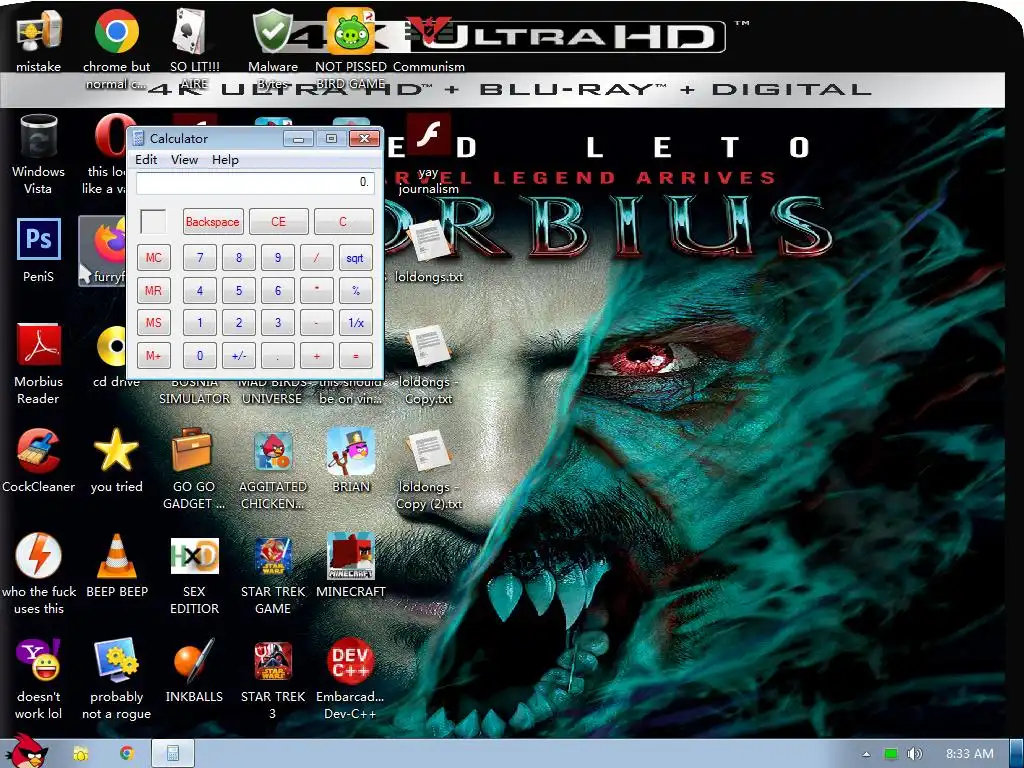The height and width of the screenshot is (768, 1024).
Task: Select the 'loldongs - Copy (2).txt' file
Action: 428,470
